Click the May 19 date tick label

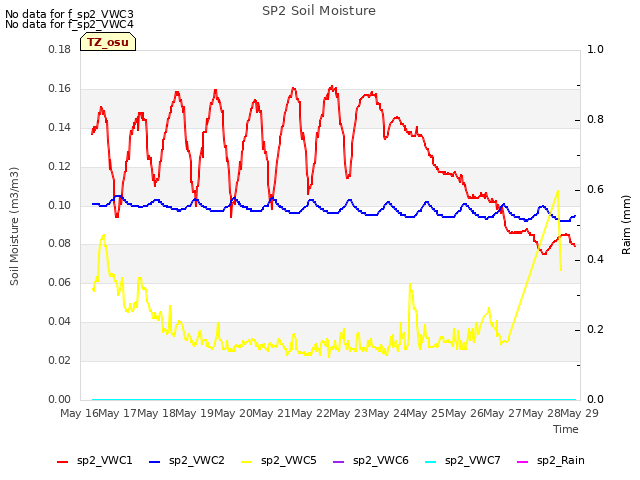click(x=194, y=413)
